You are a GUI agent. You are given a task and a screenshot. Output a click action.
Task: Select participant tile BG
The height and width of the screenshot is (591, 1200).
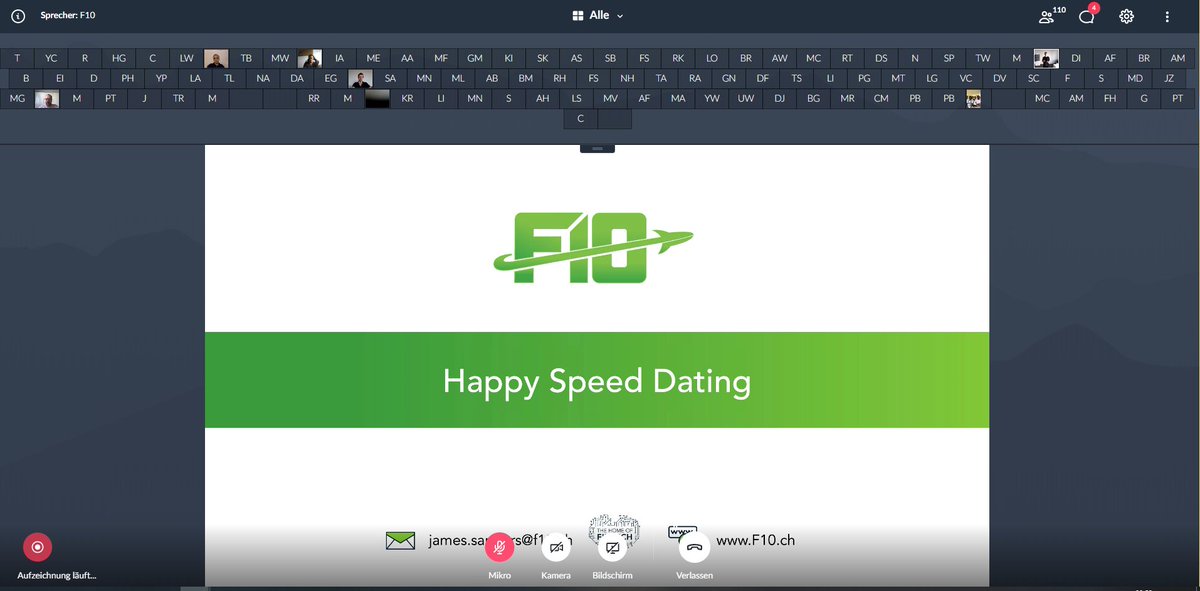click(x=814, y=98)
